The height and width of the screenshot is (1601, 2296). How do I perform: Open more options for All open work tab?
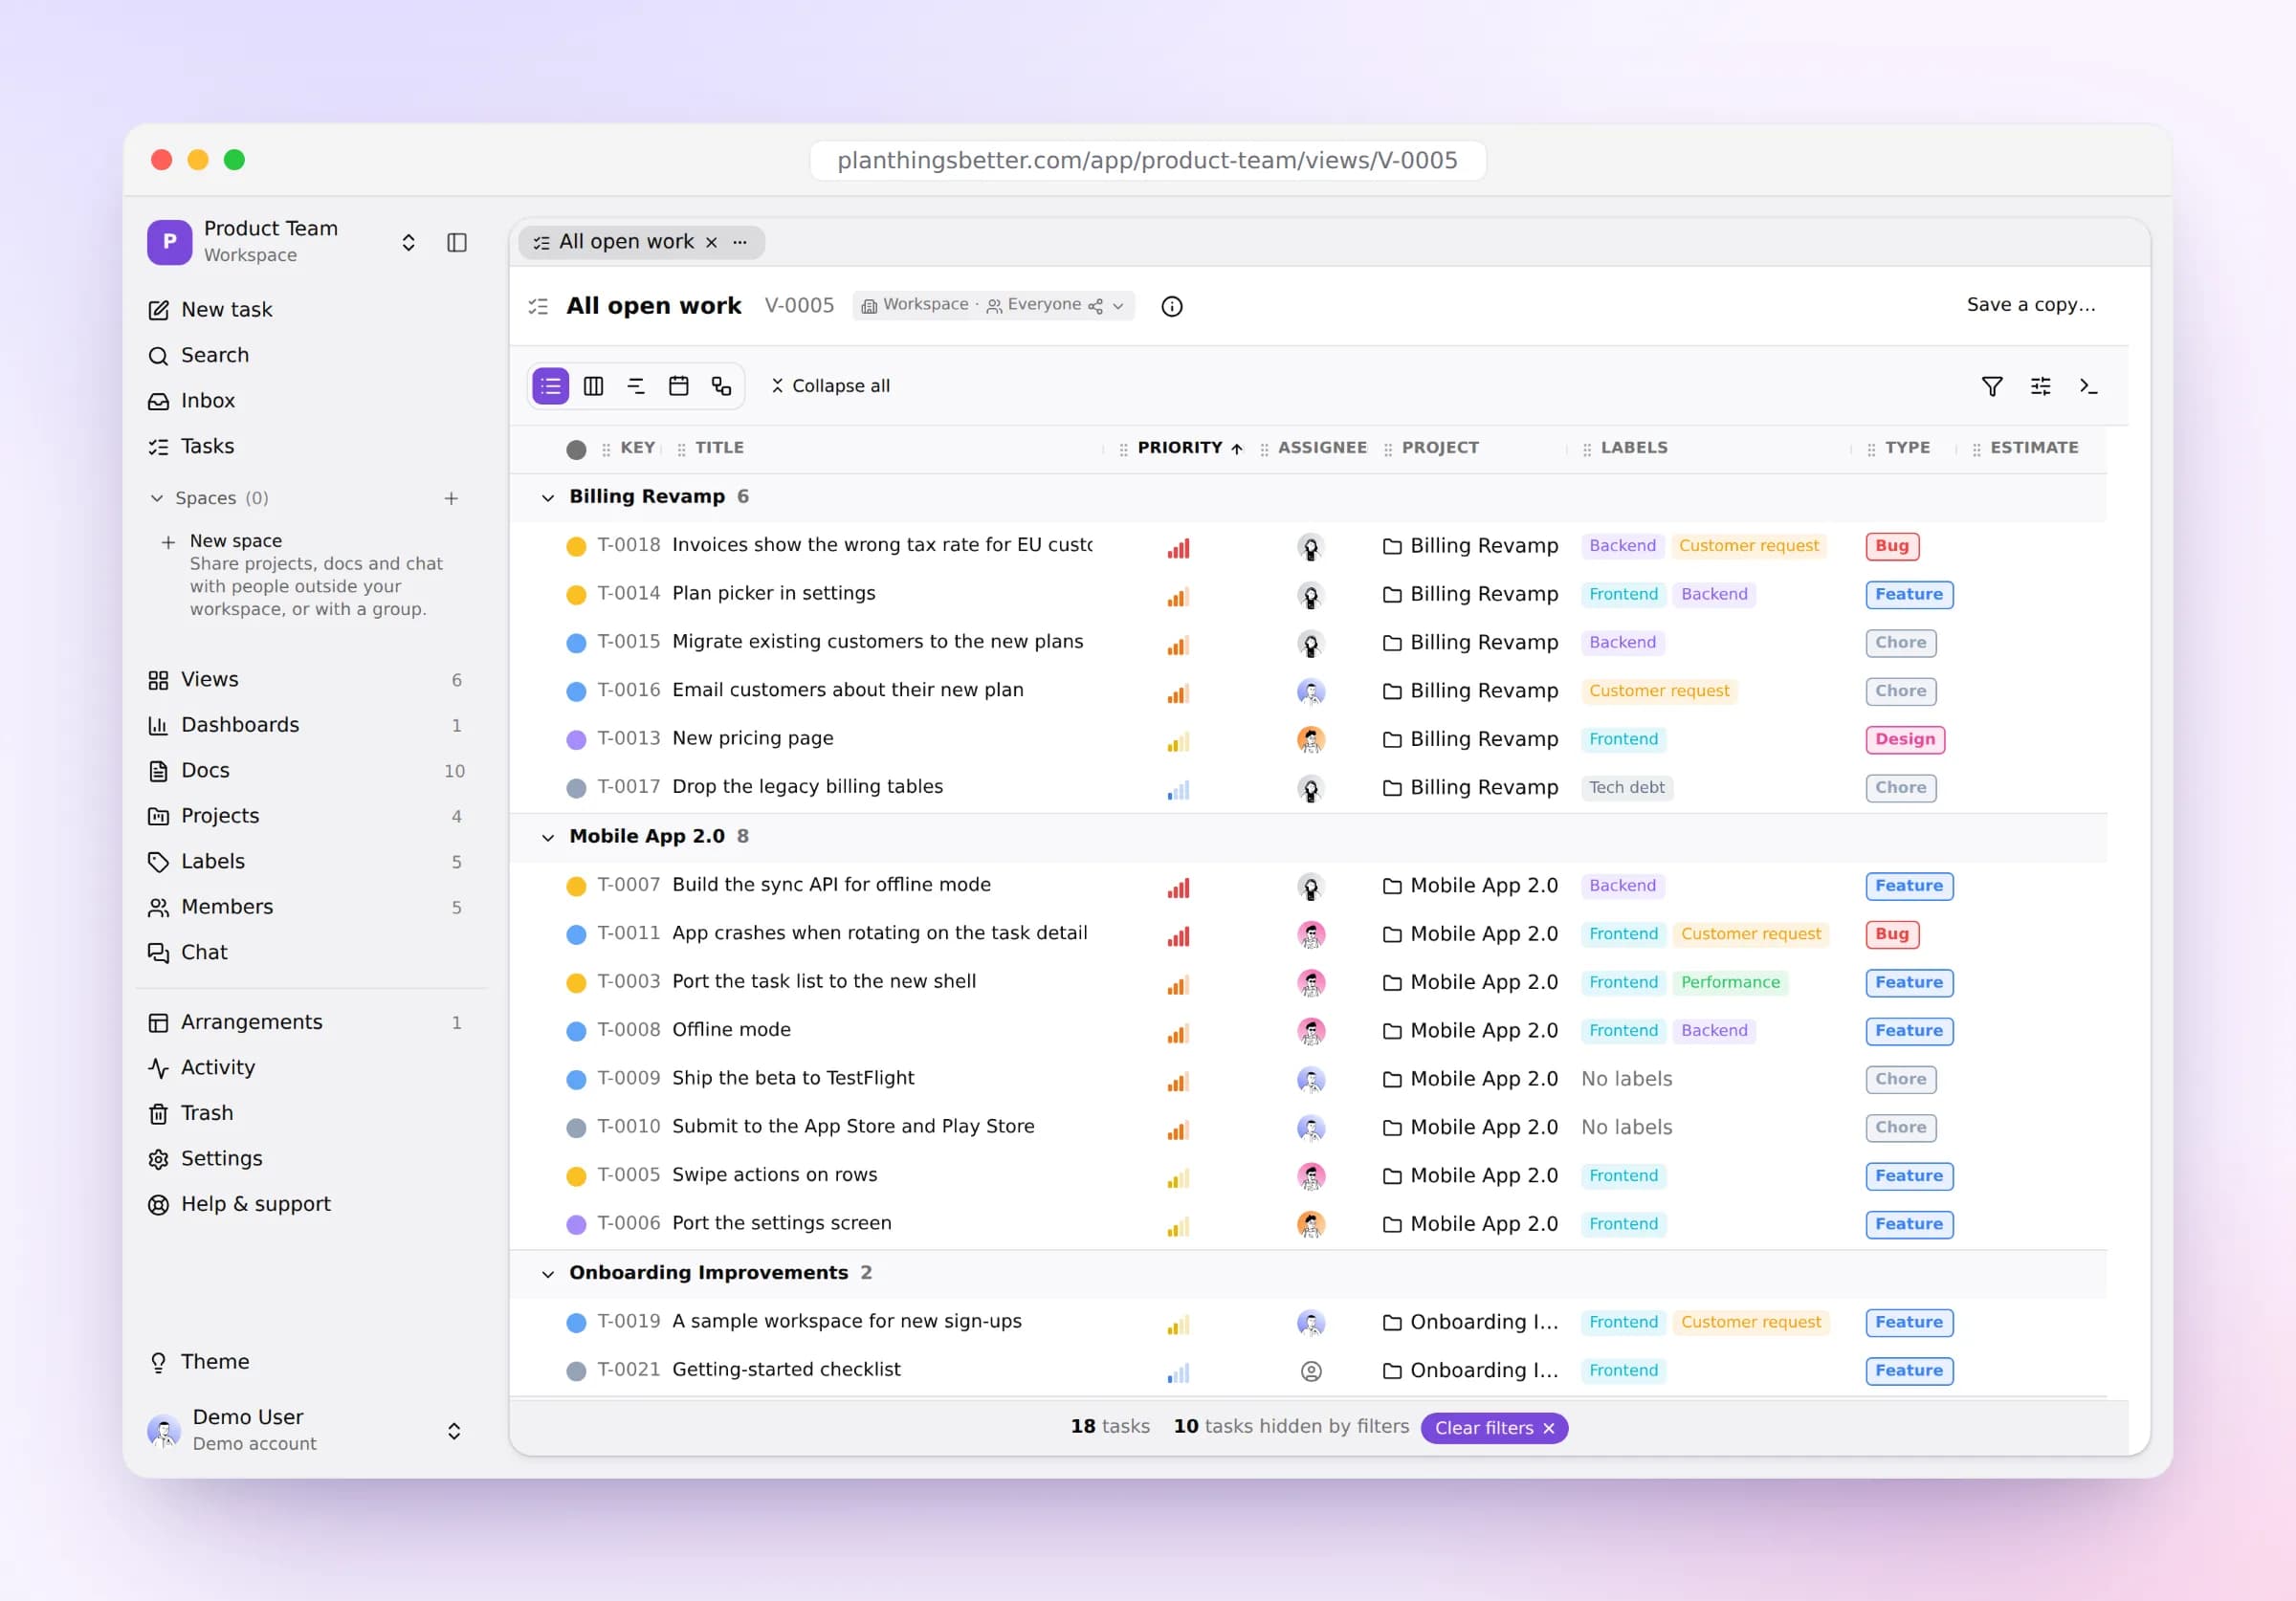point(740,242)
